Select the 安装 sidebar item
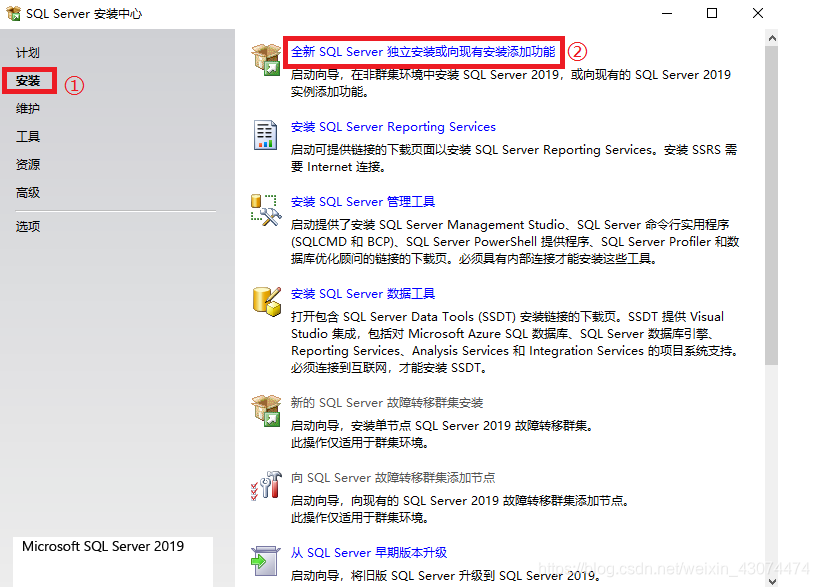 (28, 81)
